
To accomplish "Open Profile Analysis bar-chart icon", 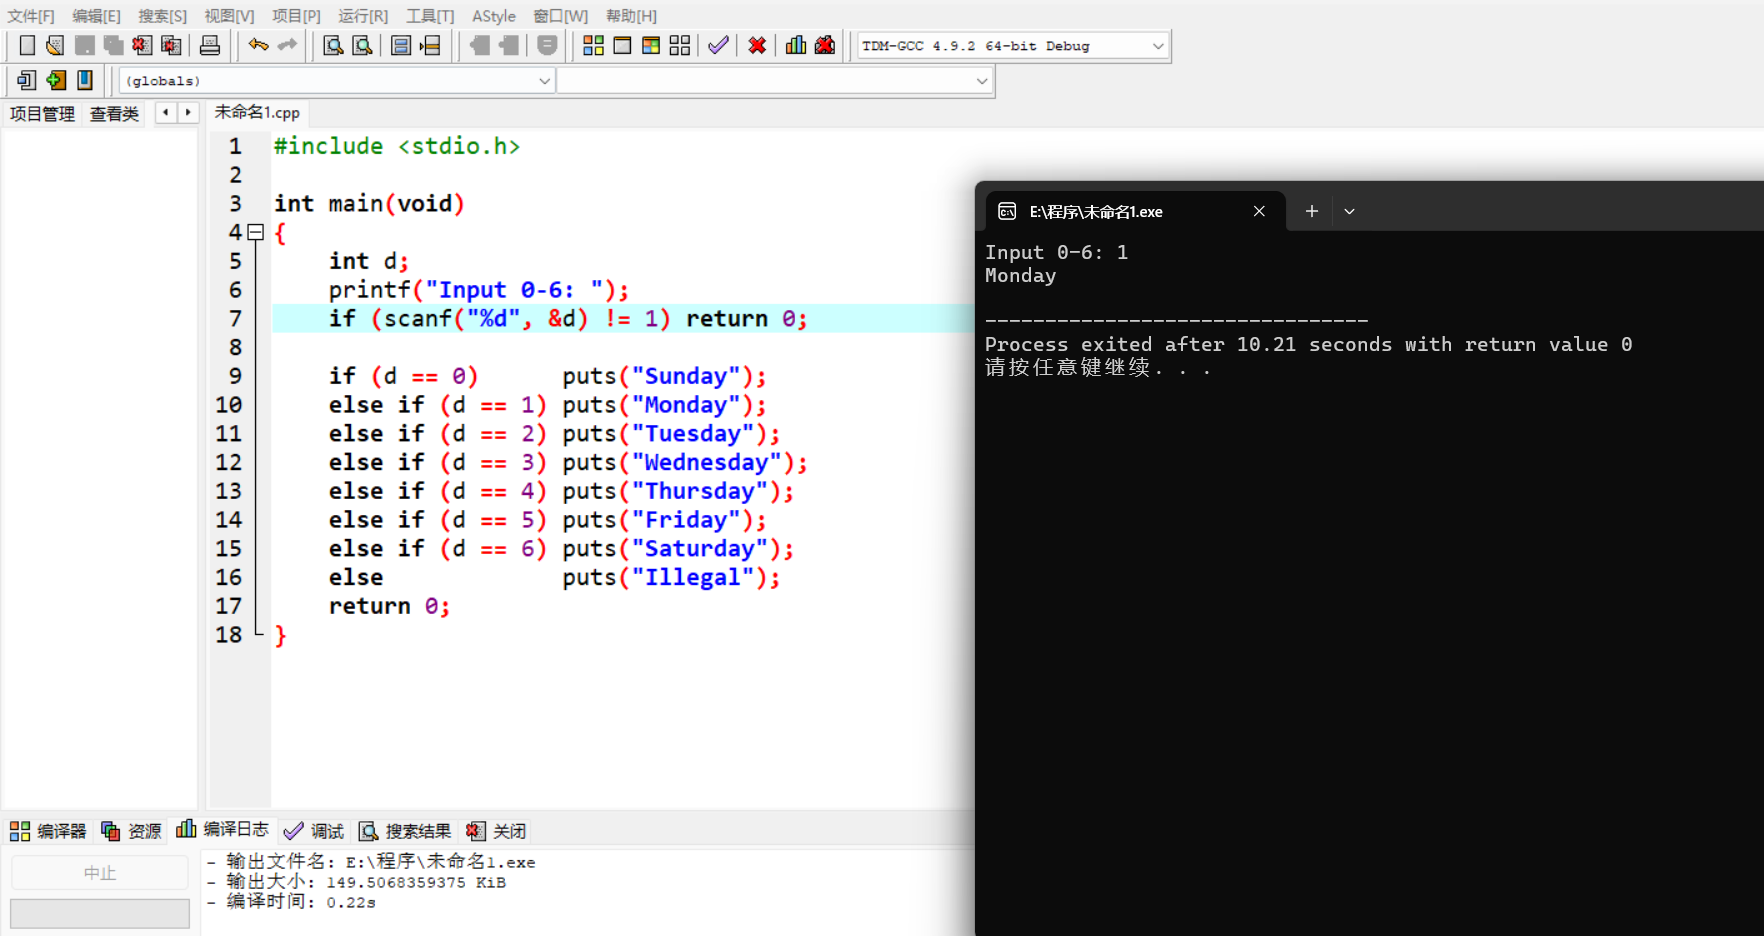I will point(796,45).
